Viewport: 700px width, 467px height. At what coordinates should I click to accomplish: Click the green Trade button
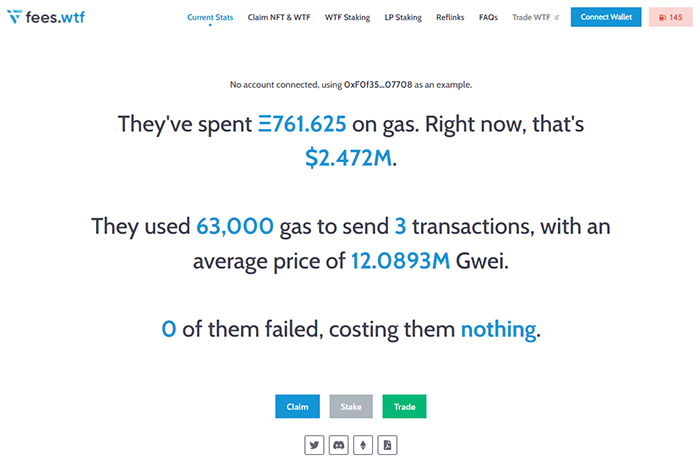(x=404, y=406)
